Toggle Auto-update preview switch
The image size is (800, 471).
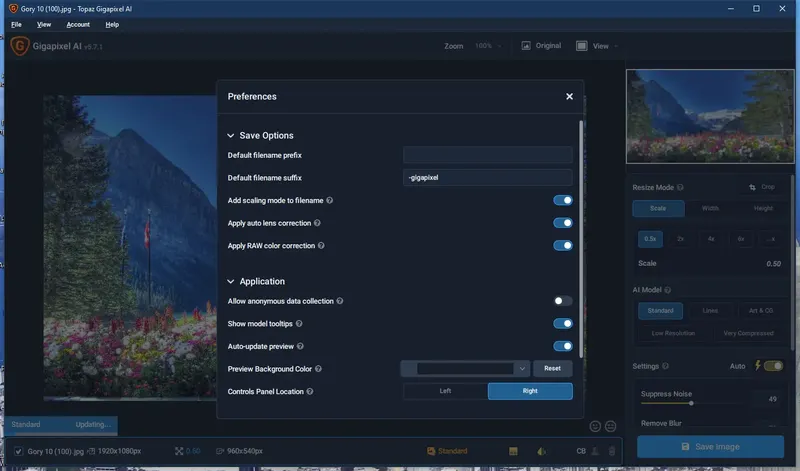pyautogui.click(x=563, y=346)
